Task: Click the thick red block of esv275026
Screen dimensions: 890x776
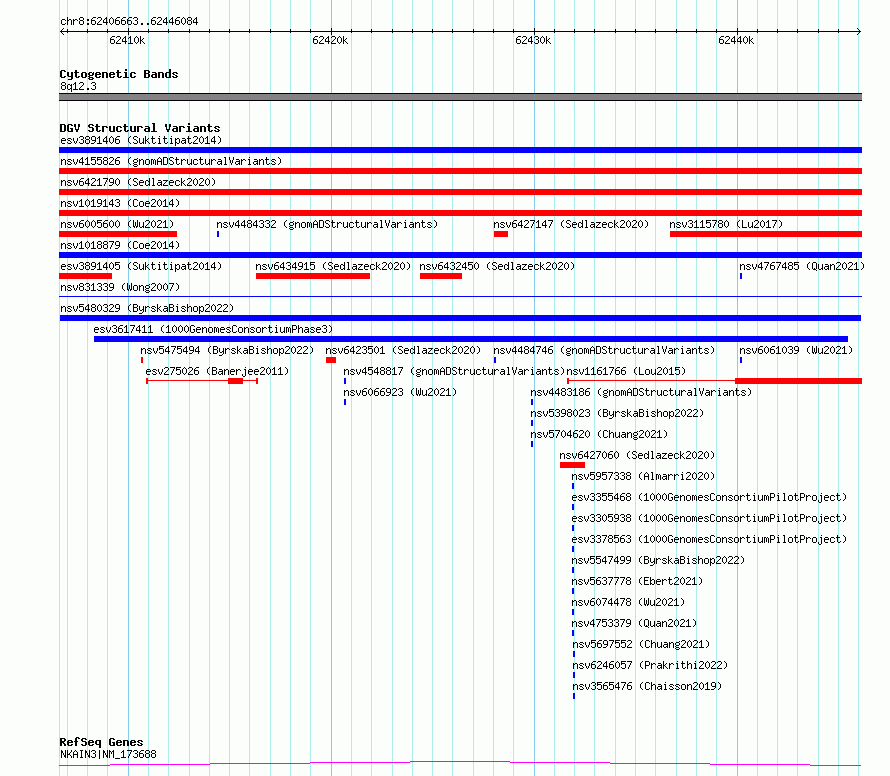Action: click(x=236, y=381)
